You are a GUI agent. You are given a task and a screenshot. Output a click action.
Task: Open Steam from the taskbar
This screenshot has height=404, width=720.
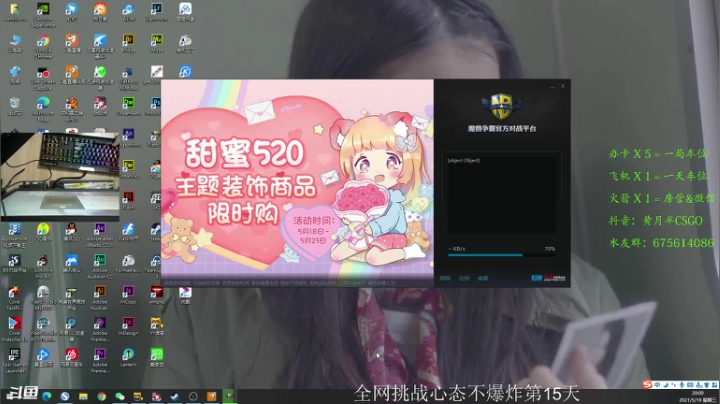click(174, 396)
